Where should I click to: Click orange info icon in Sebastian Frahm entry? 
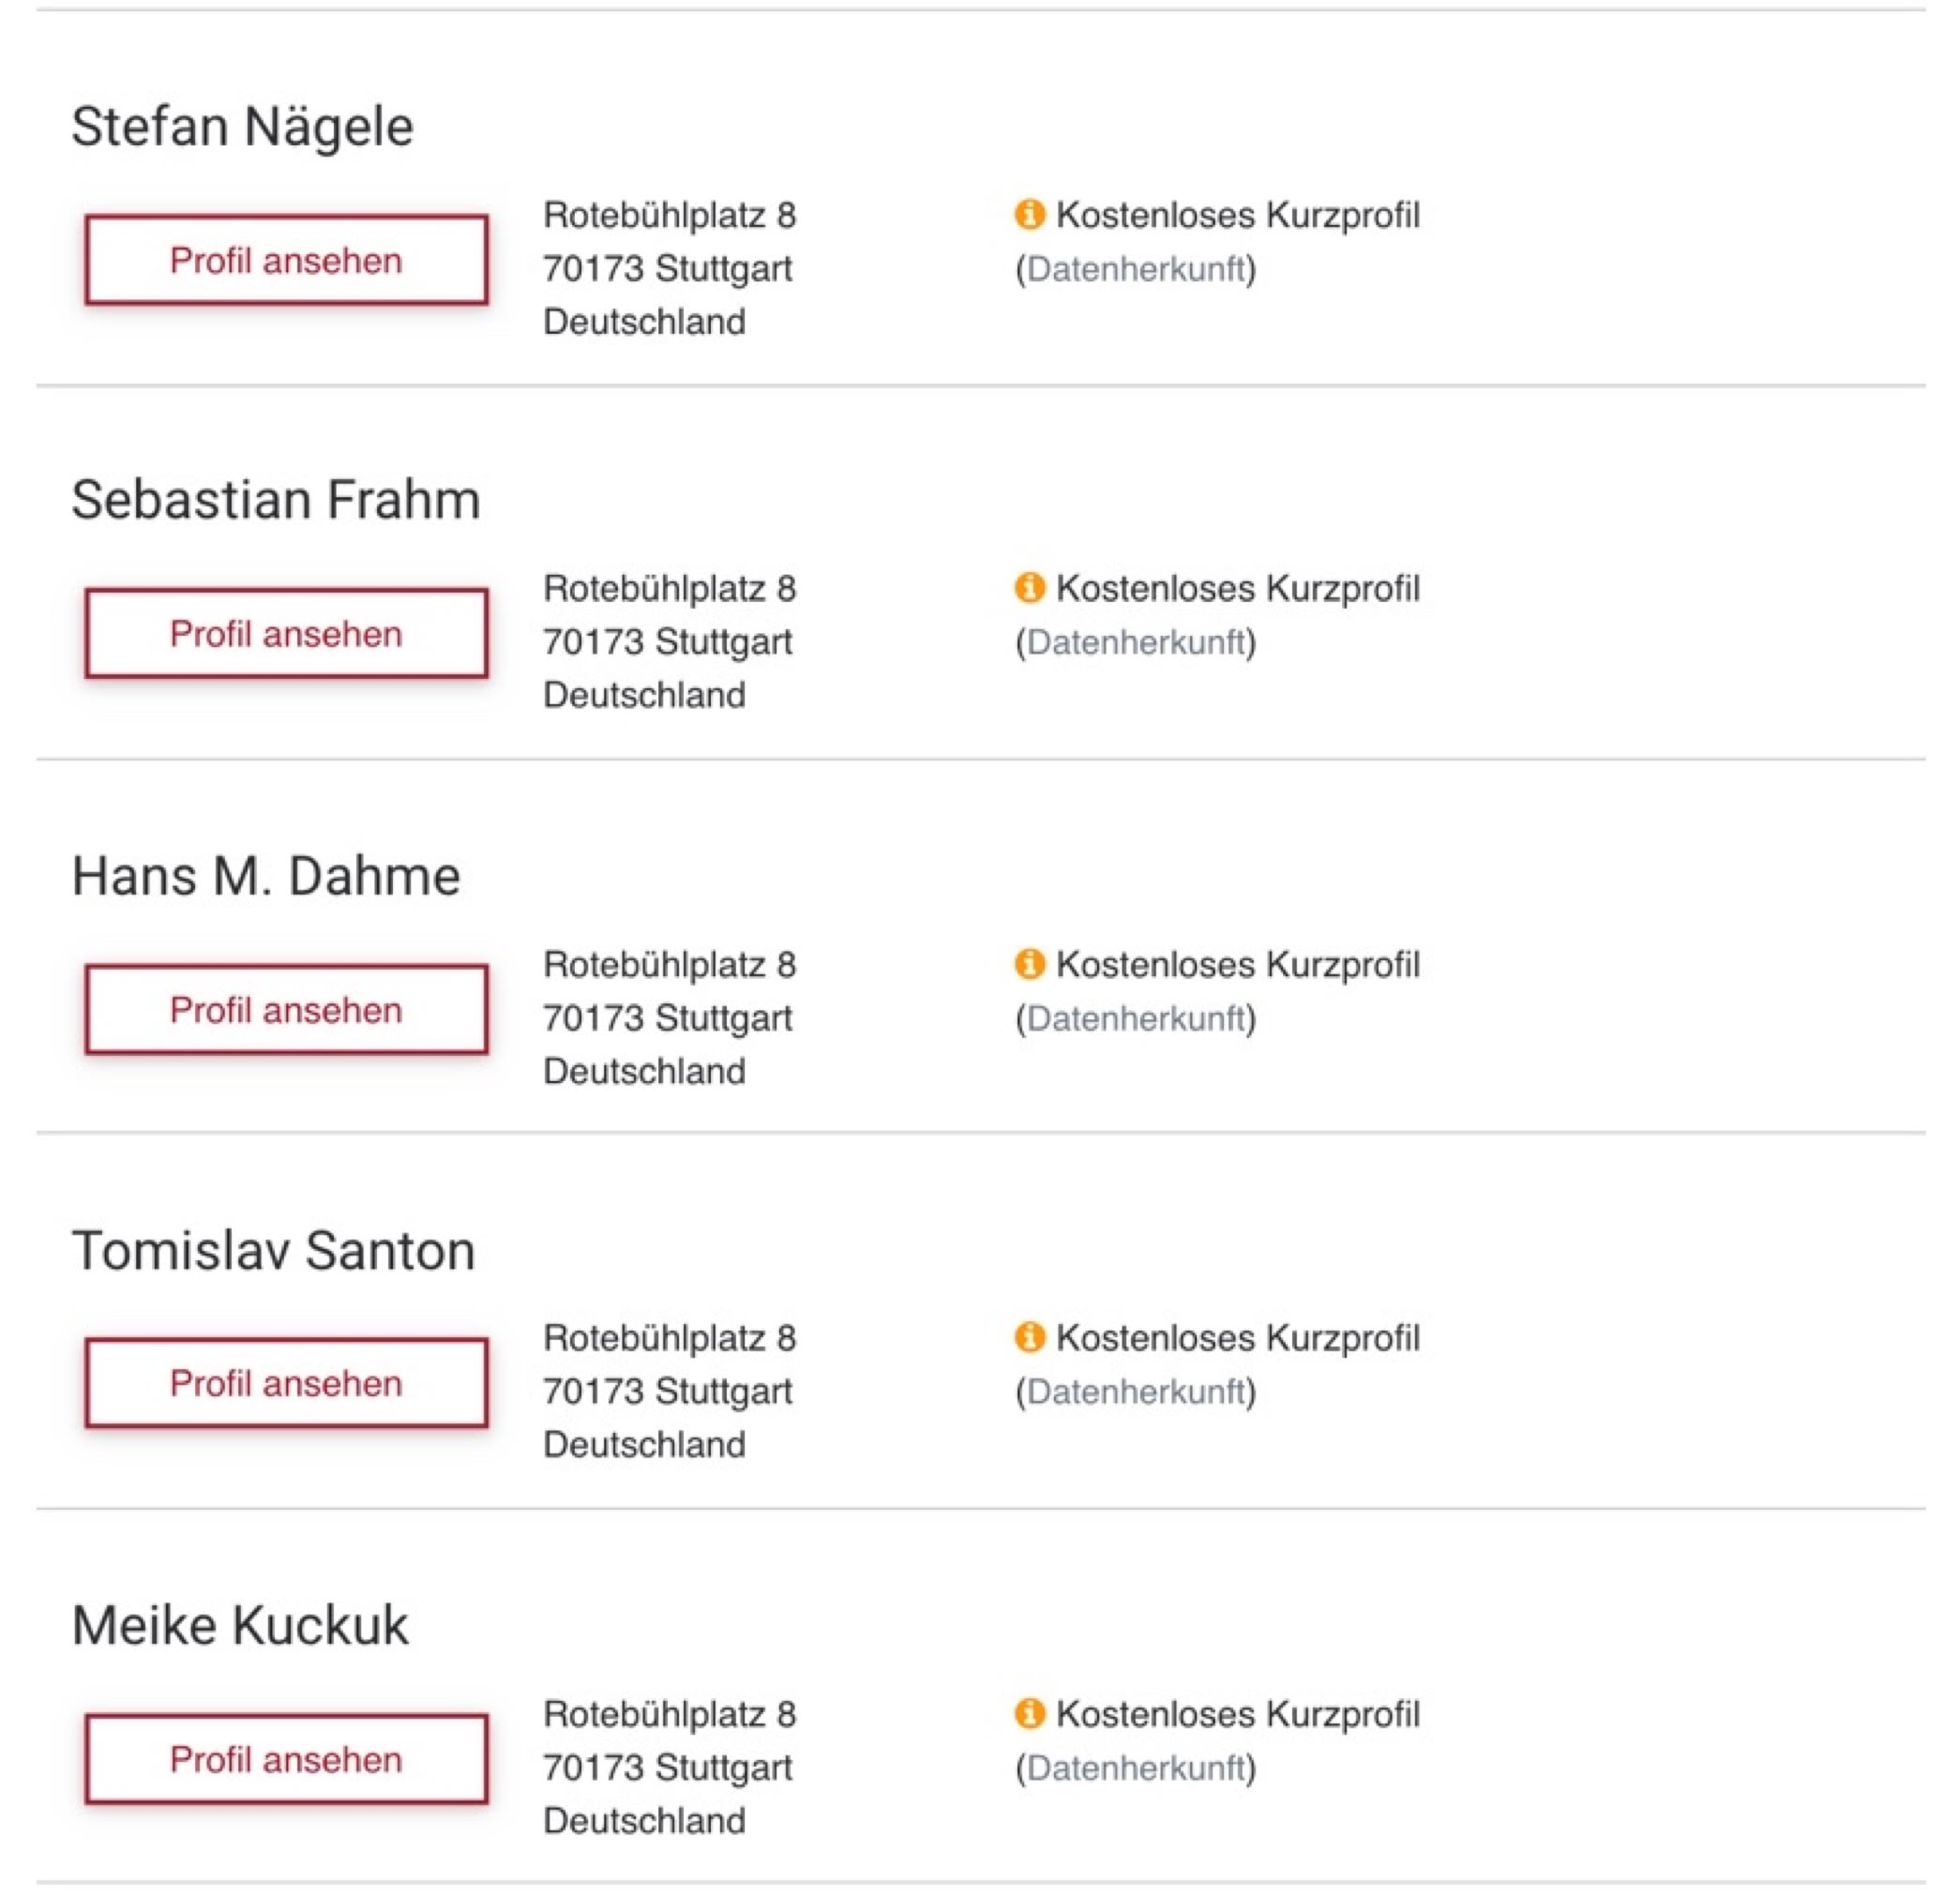pos(1029,587)
